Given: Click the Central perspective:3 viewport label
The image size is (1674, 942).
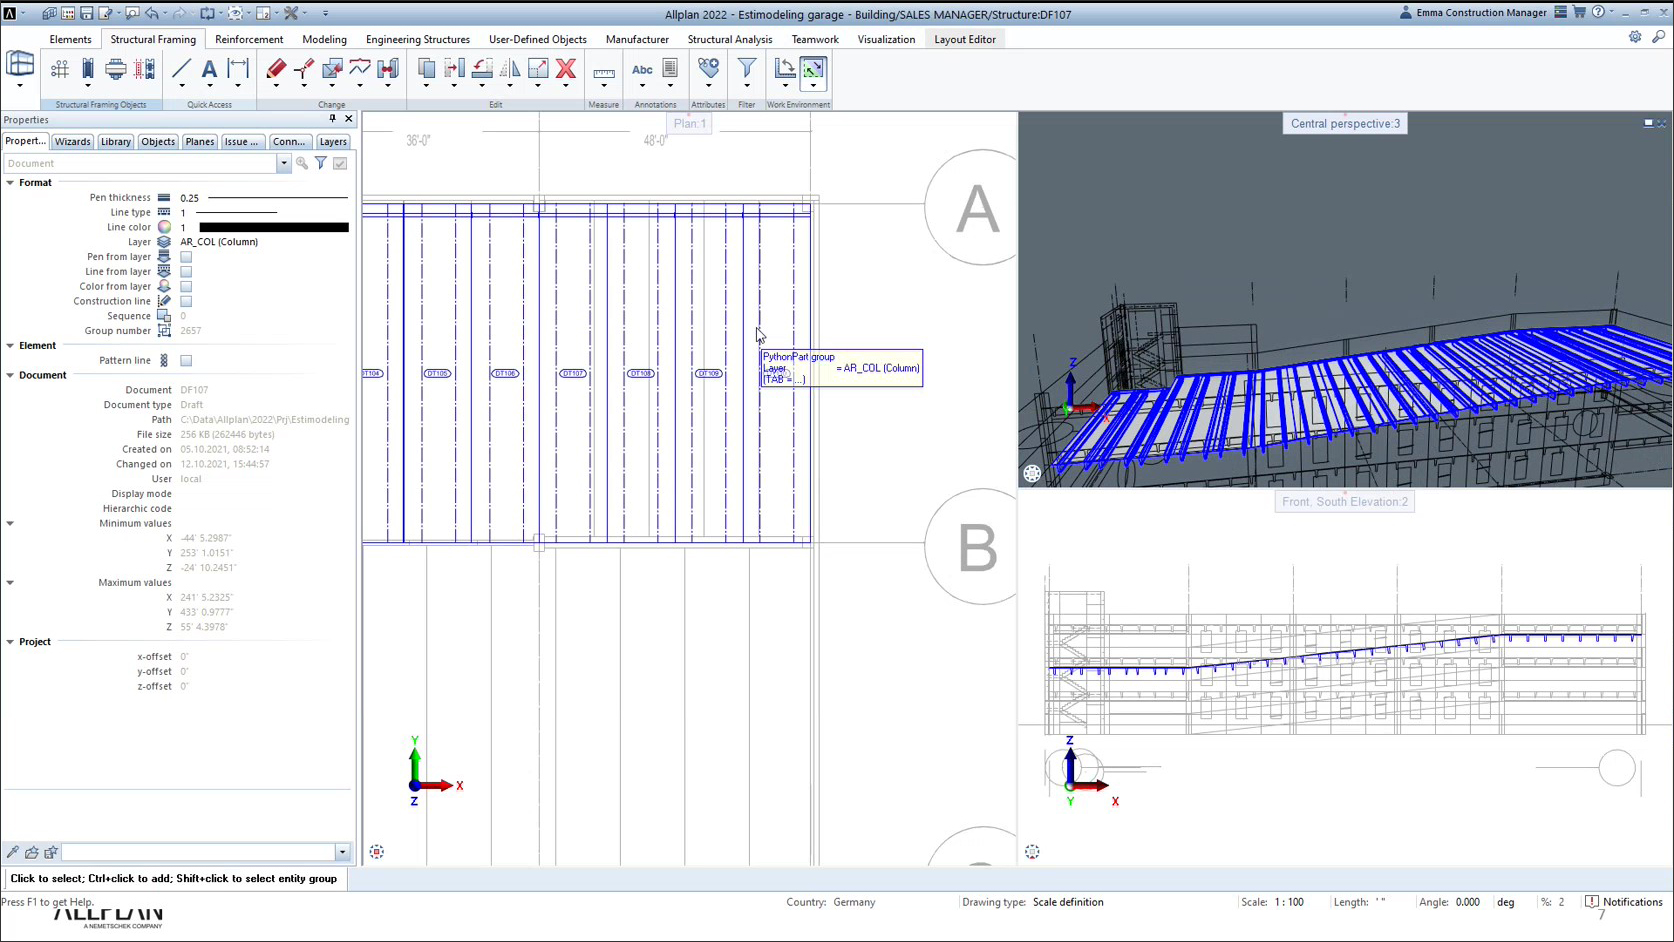Looking at the screenshot, I should pyautogui.click(x=1345, y=124).
